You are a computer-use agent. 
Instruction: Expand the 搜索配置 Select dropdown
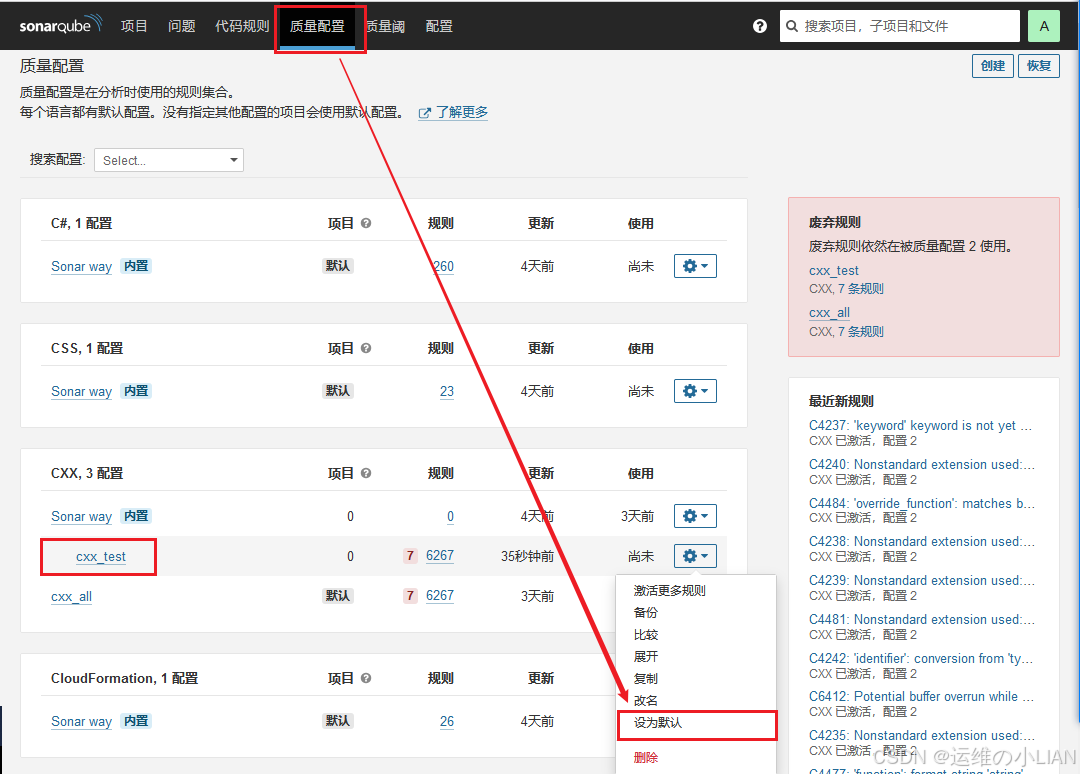[168, 159]
